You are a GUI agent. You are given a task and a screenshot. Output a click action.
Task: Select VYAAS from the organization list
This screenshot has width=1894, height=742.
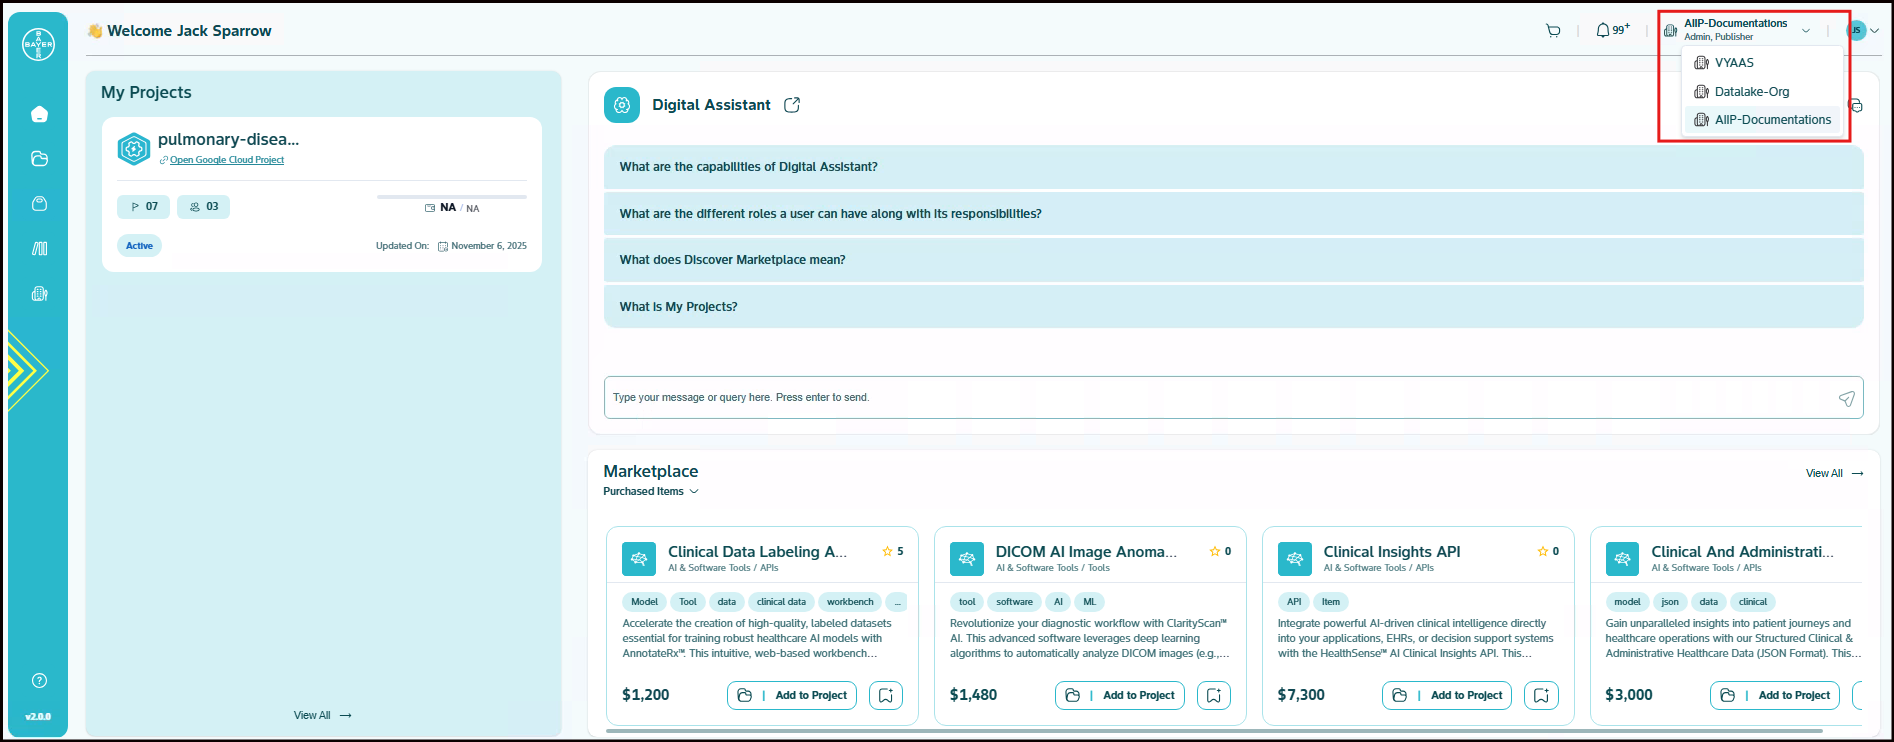[x=1734, y=63]
